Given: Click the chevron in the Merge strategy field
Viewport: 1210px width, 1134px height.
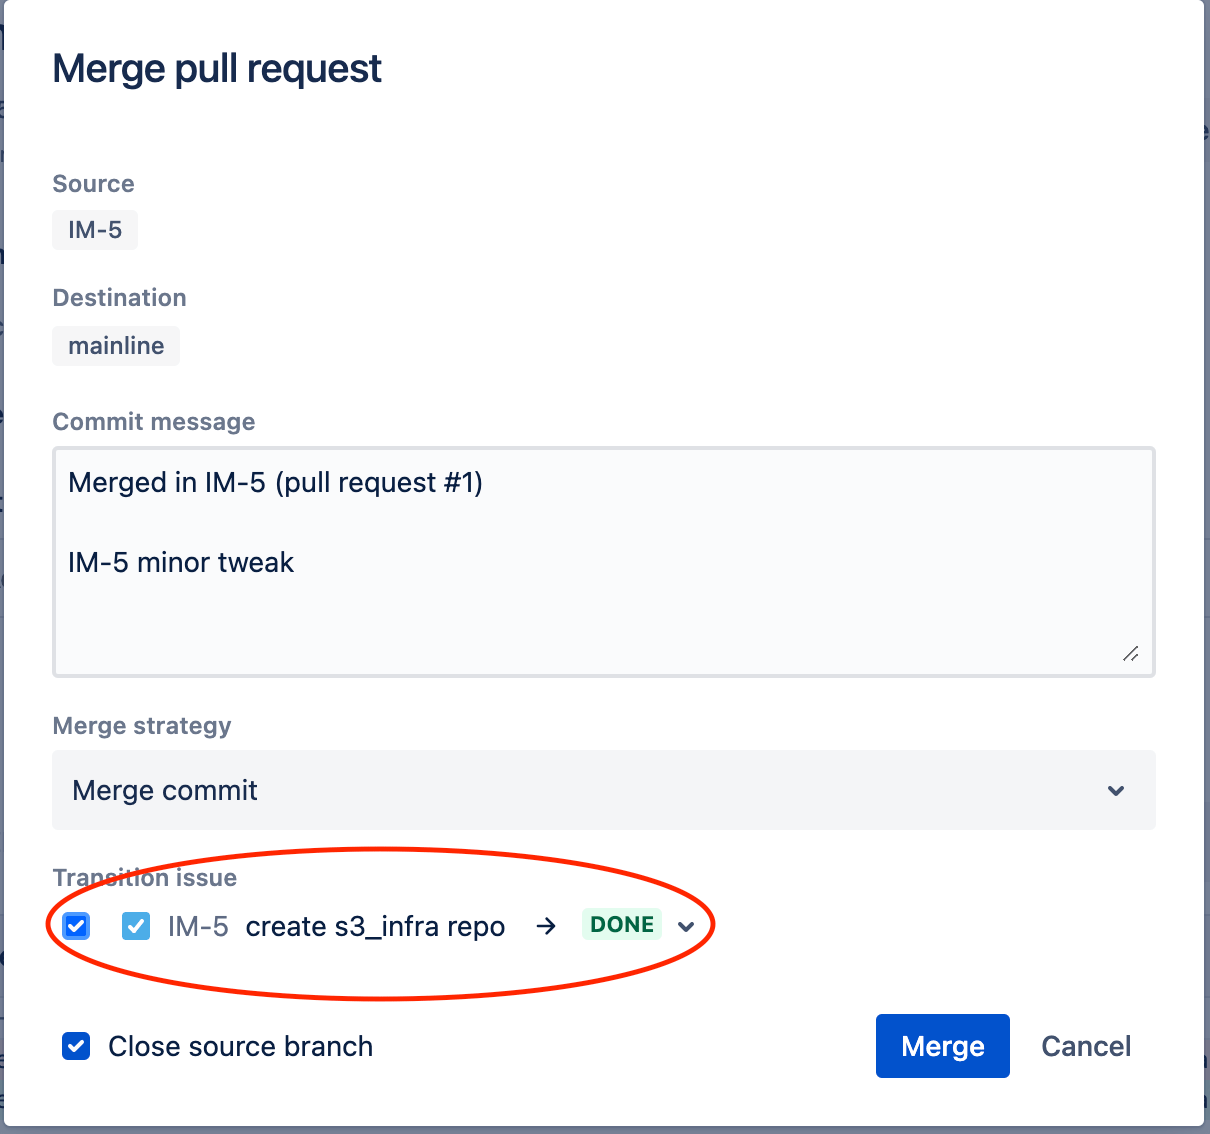Looking at the screenshot, I should (1116, 790).
